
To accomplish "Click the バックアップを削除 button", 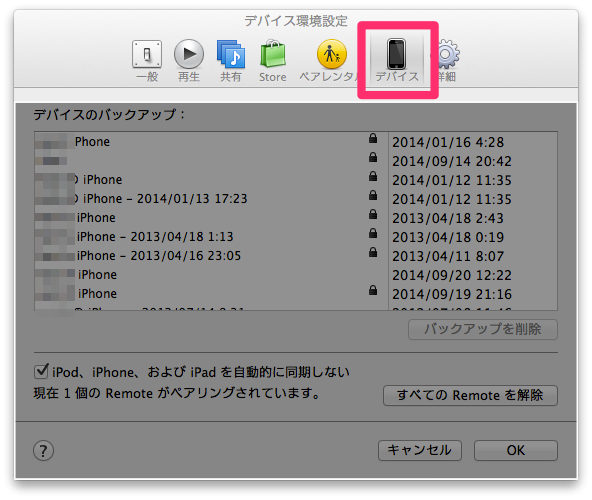I will (483, 329).
